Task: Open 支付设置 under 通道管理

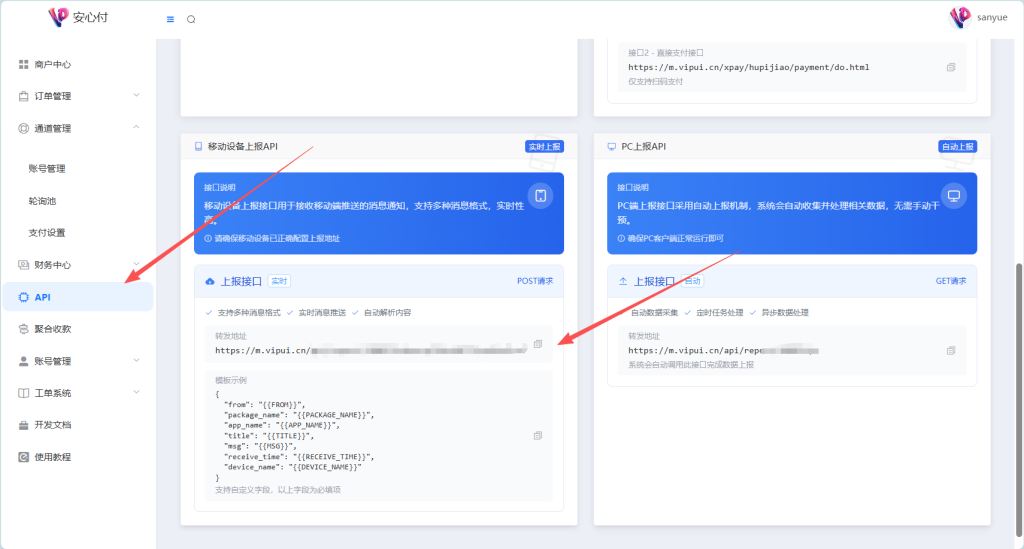Action: (x=47, y=233)
